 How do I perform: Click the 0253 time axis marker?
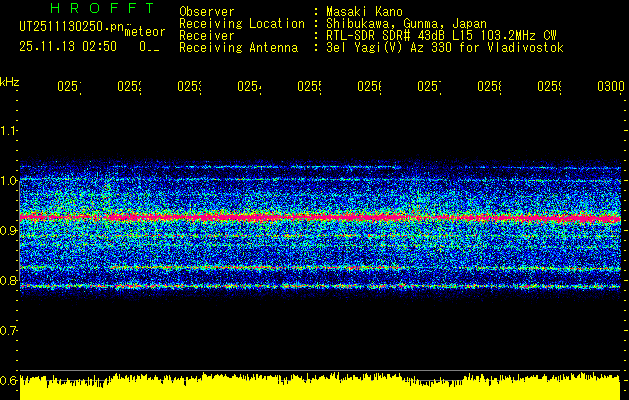189,86
